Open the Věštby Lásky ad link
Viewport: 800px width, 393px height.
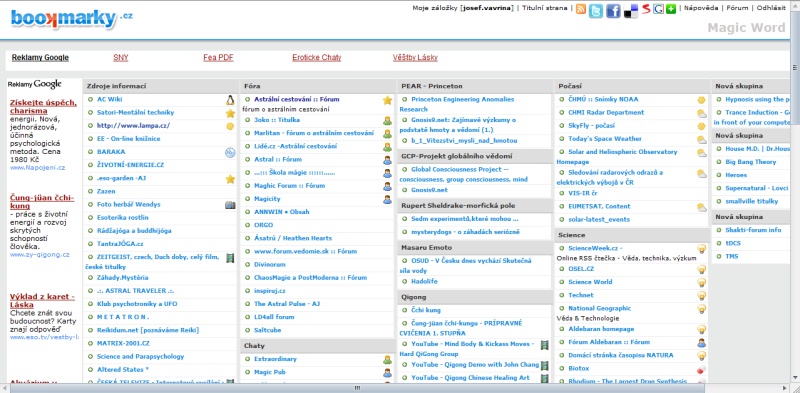(415, 58)
